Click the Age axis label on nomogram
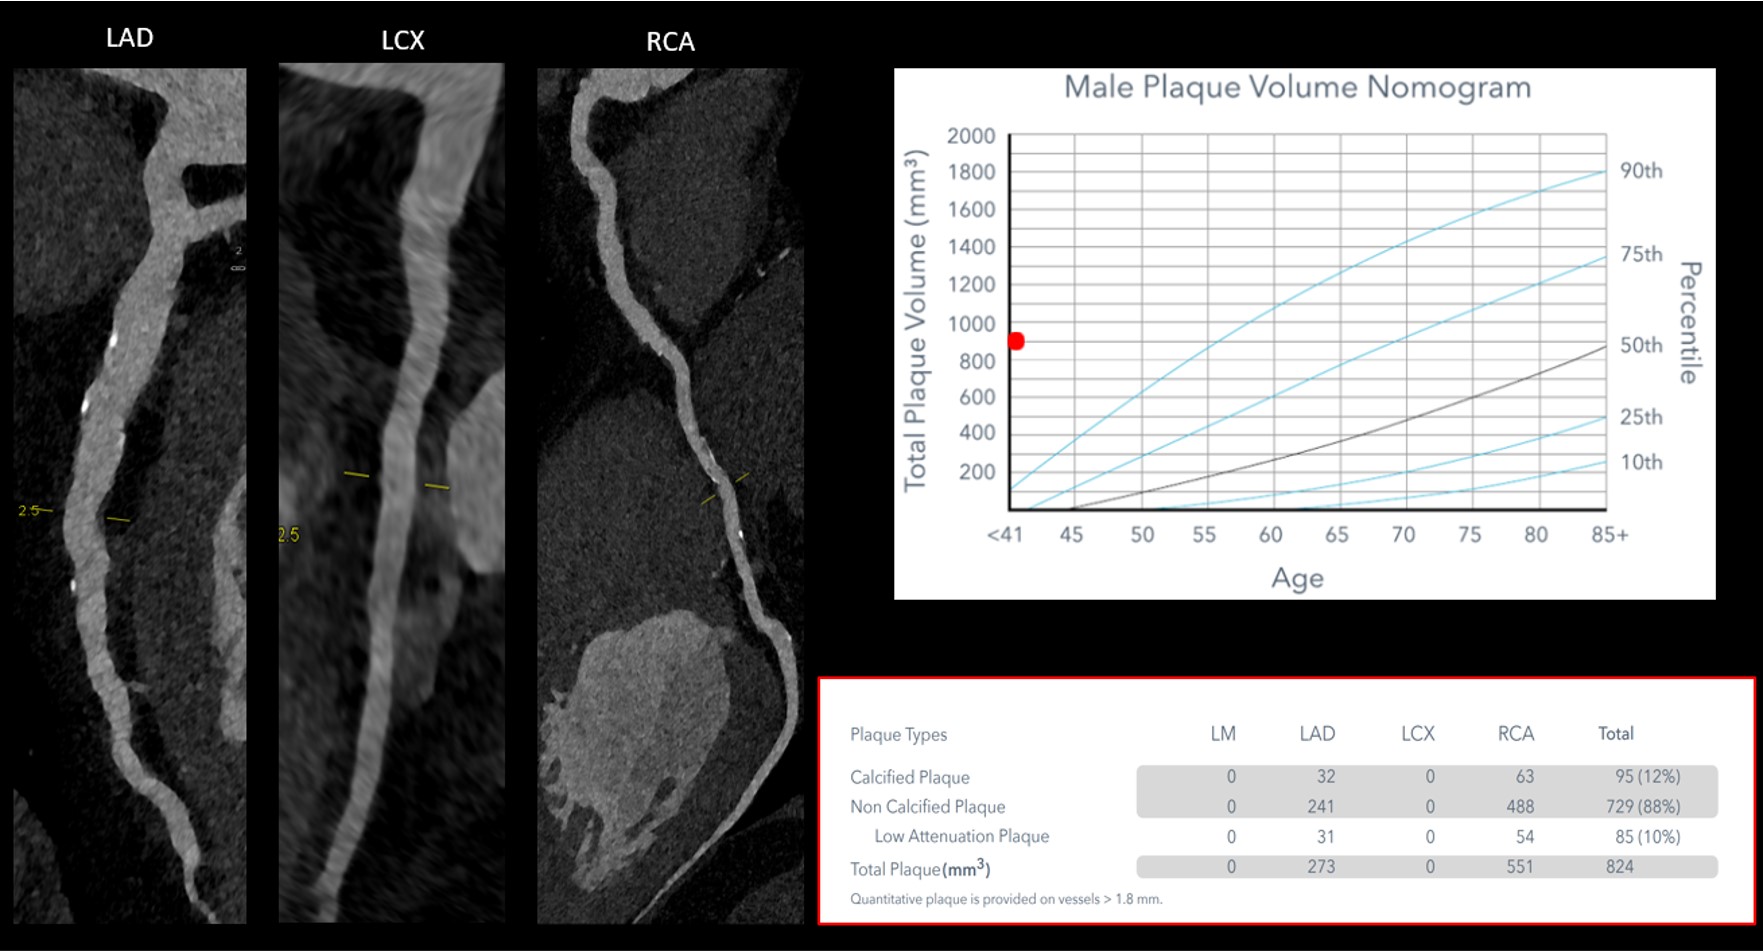This screenshot has width=1763, height=951. (x=1297, y=578)
